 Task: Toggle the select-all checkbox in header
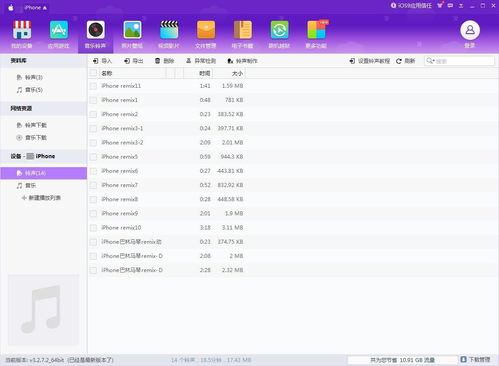[93, 73]
